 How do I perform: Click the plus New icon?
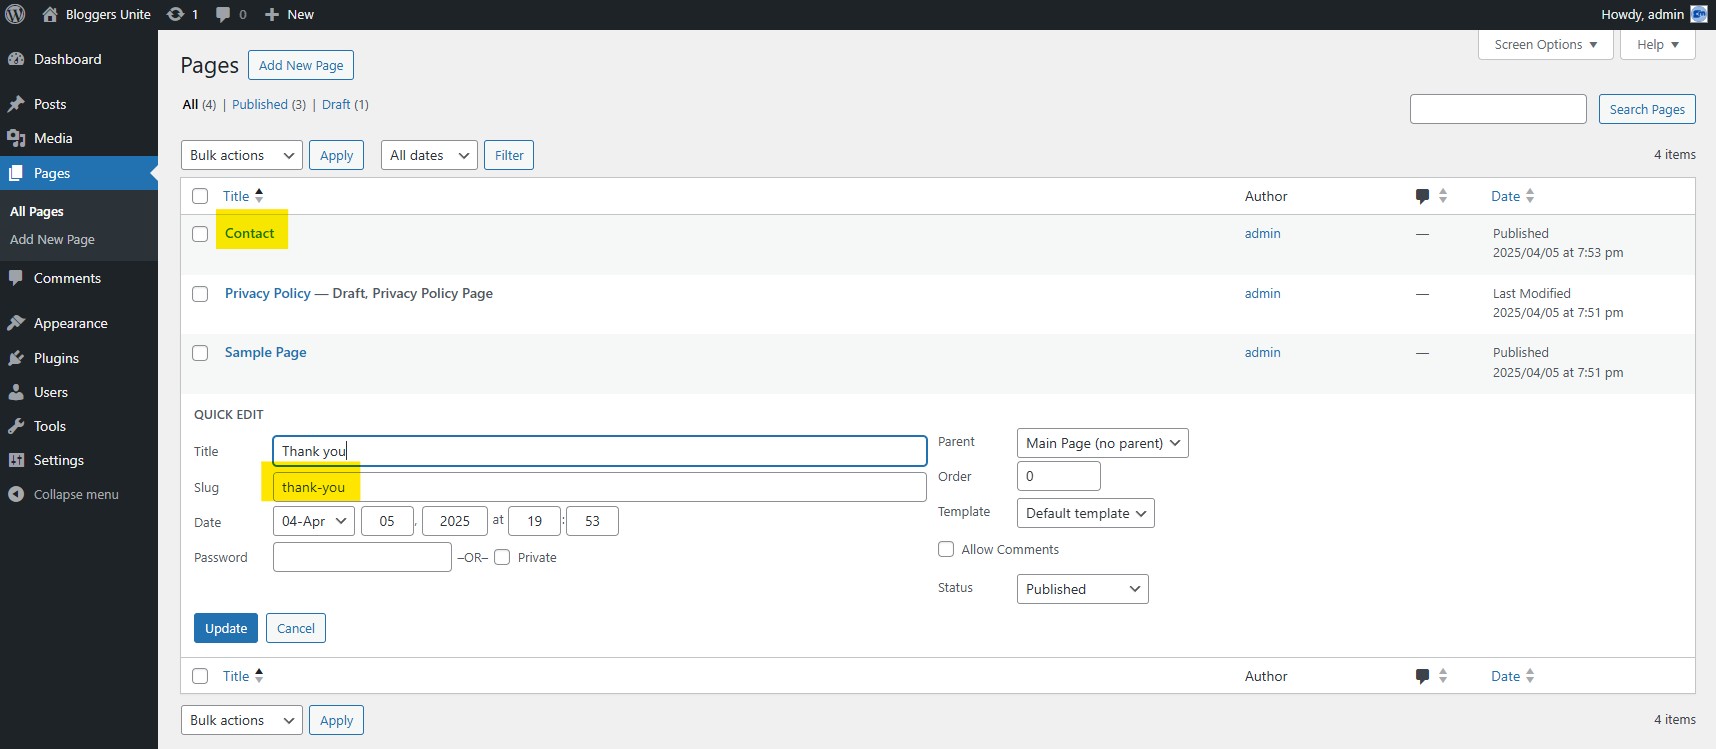point(271,14)
